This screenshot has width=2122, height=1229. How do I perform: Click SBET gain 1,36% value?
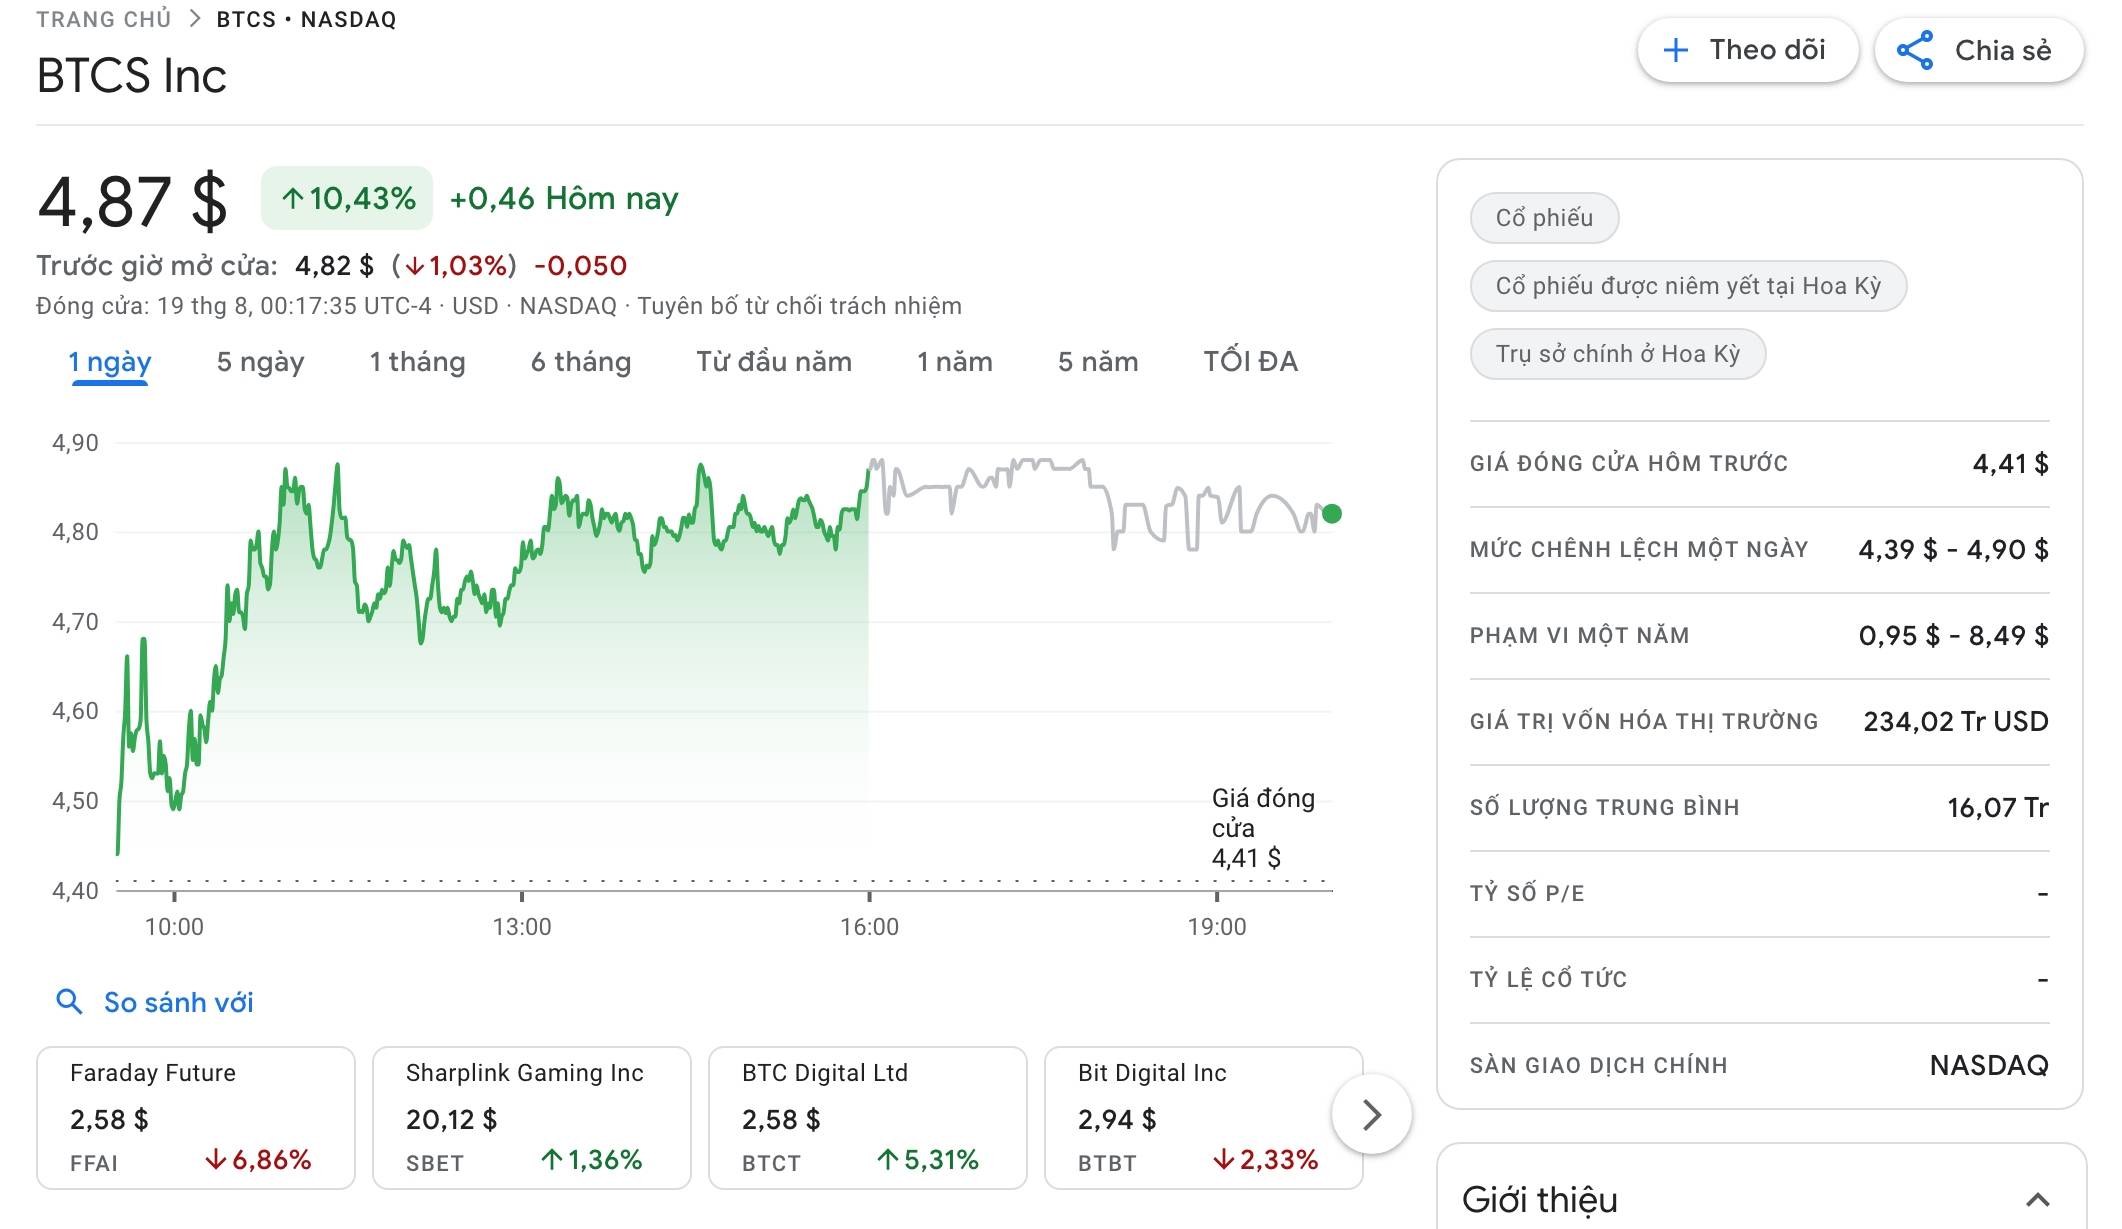click(x=592, y=1160)
